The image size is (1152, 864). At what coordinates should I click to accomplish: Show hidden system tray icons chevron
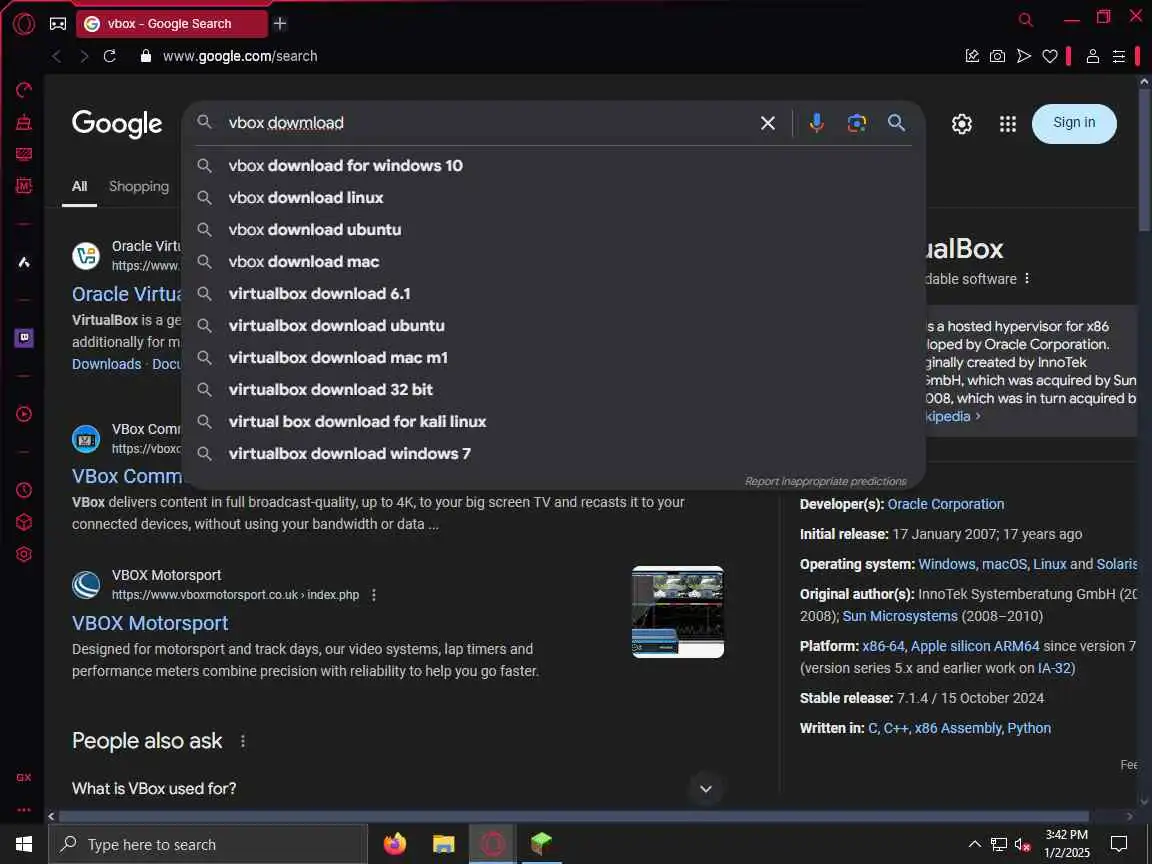(x=974, y=844)
